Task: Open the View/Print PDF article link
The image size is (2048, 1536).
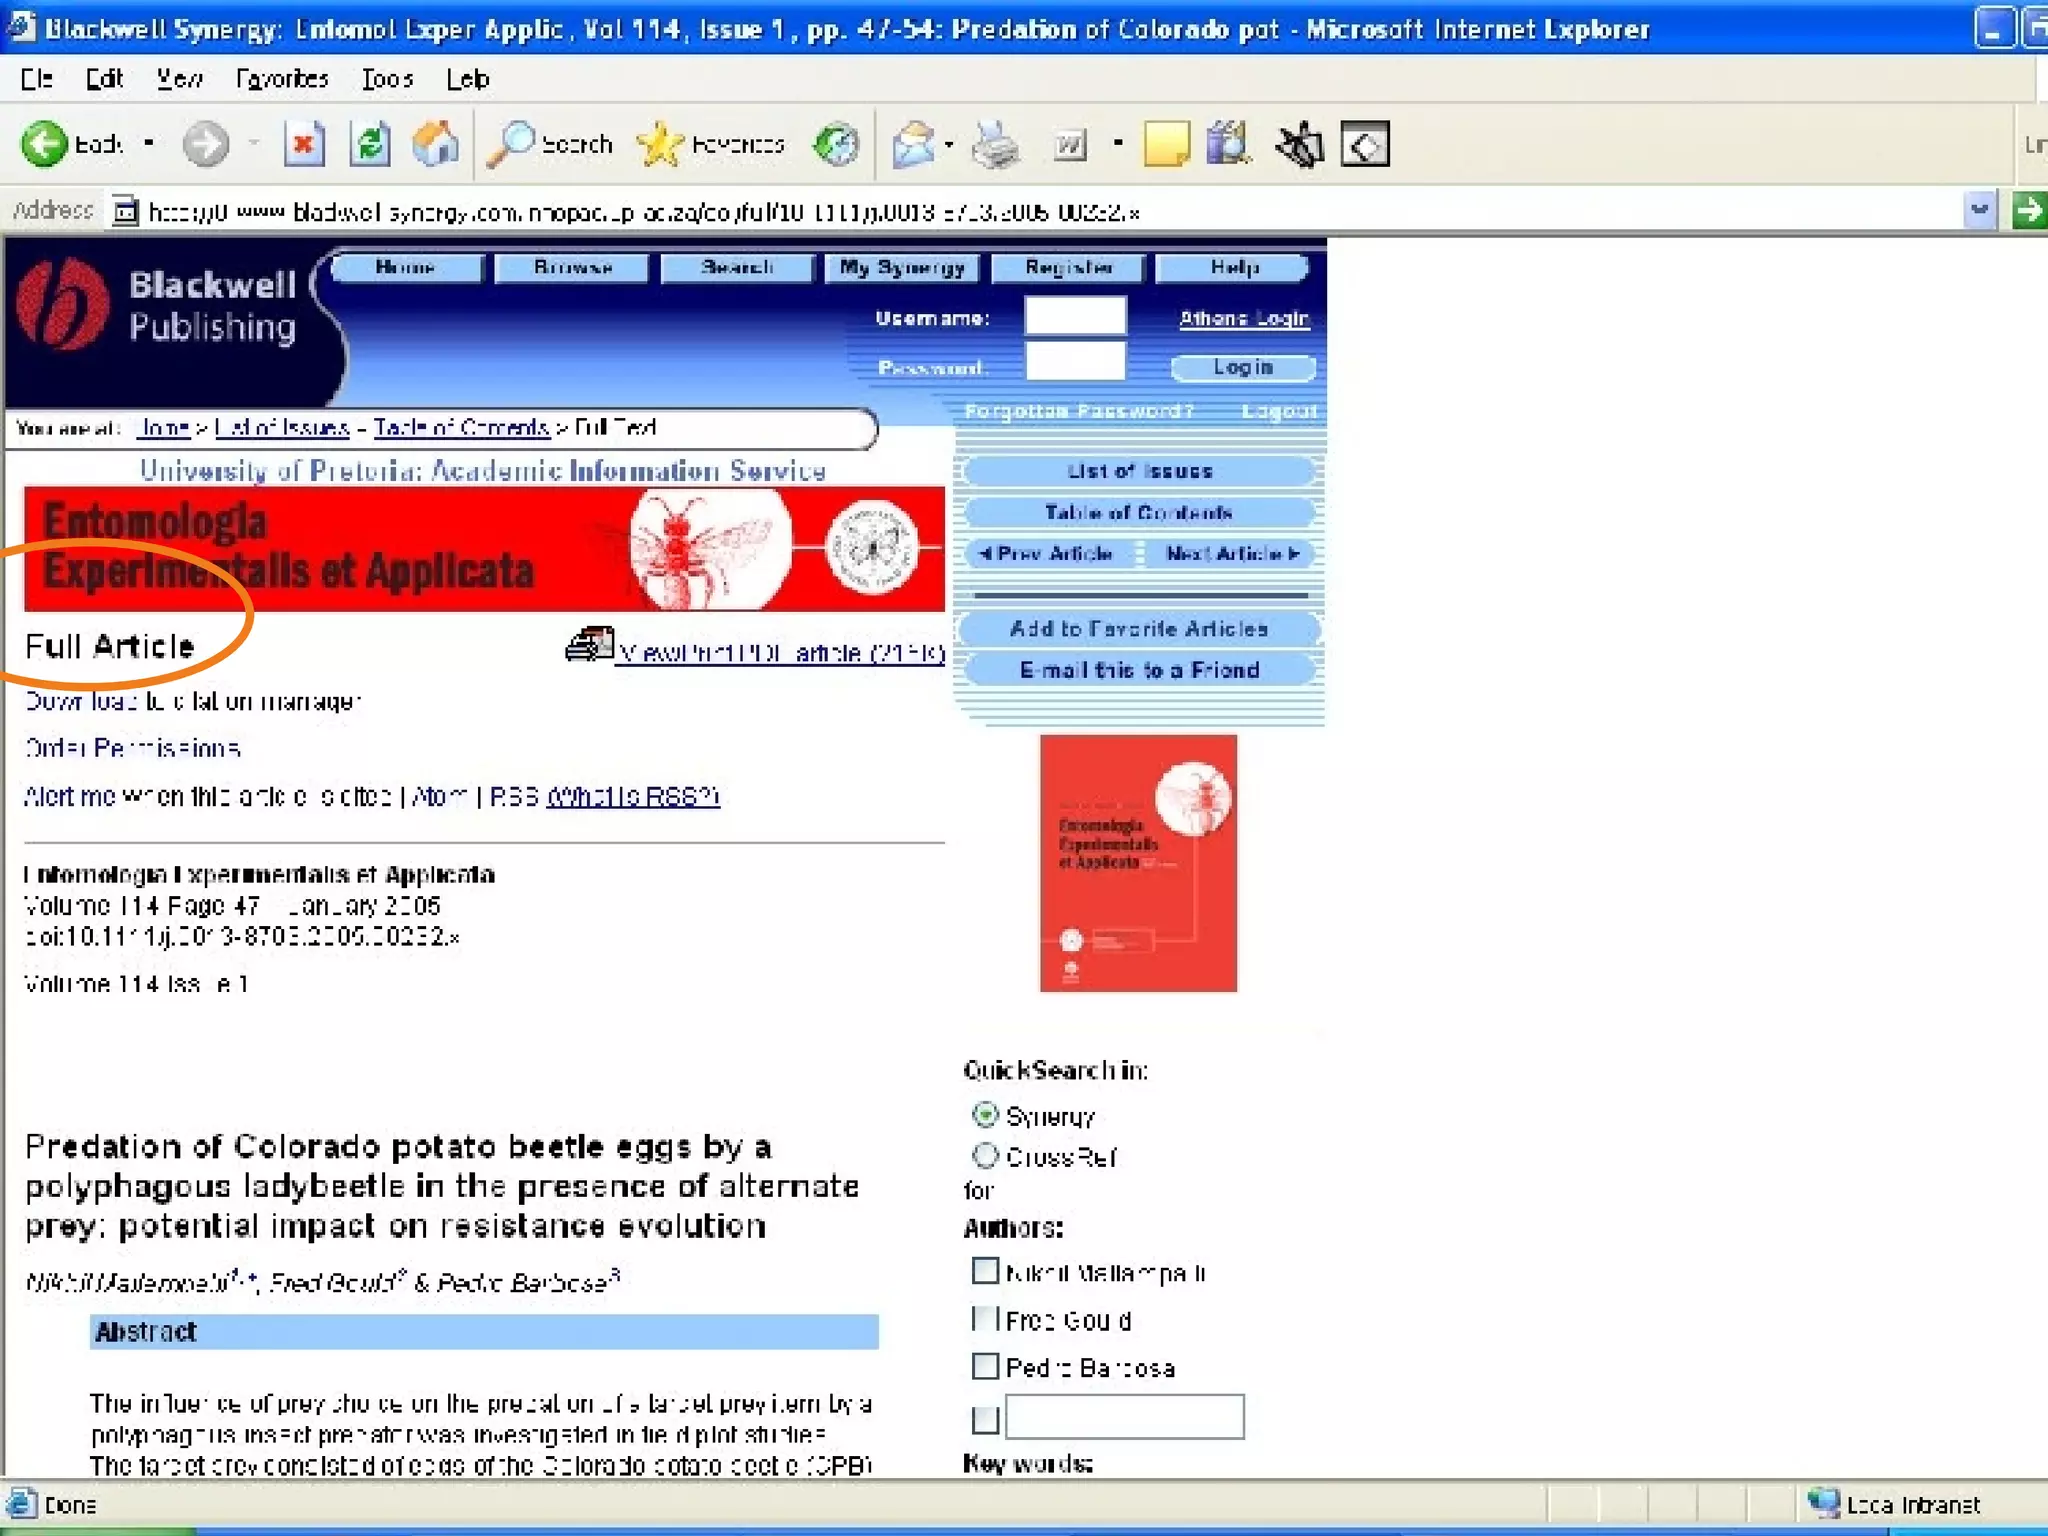Action: (780, 653)
